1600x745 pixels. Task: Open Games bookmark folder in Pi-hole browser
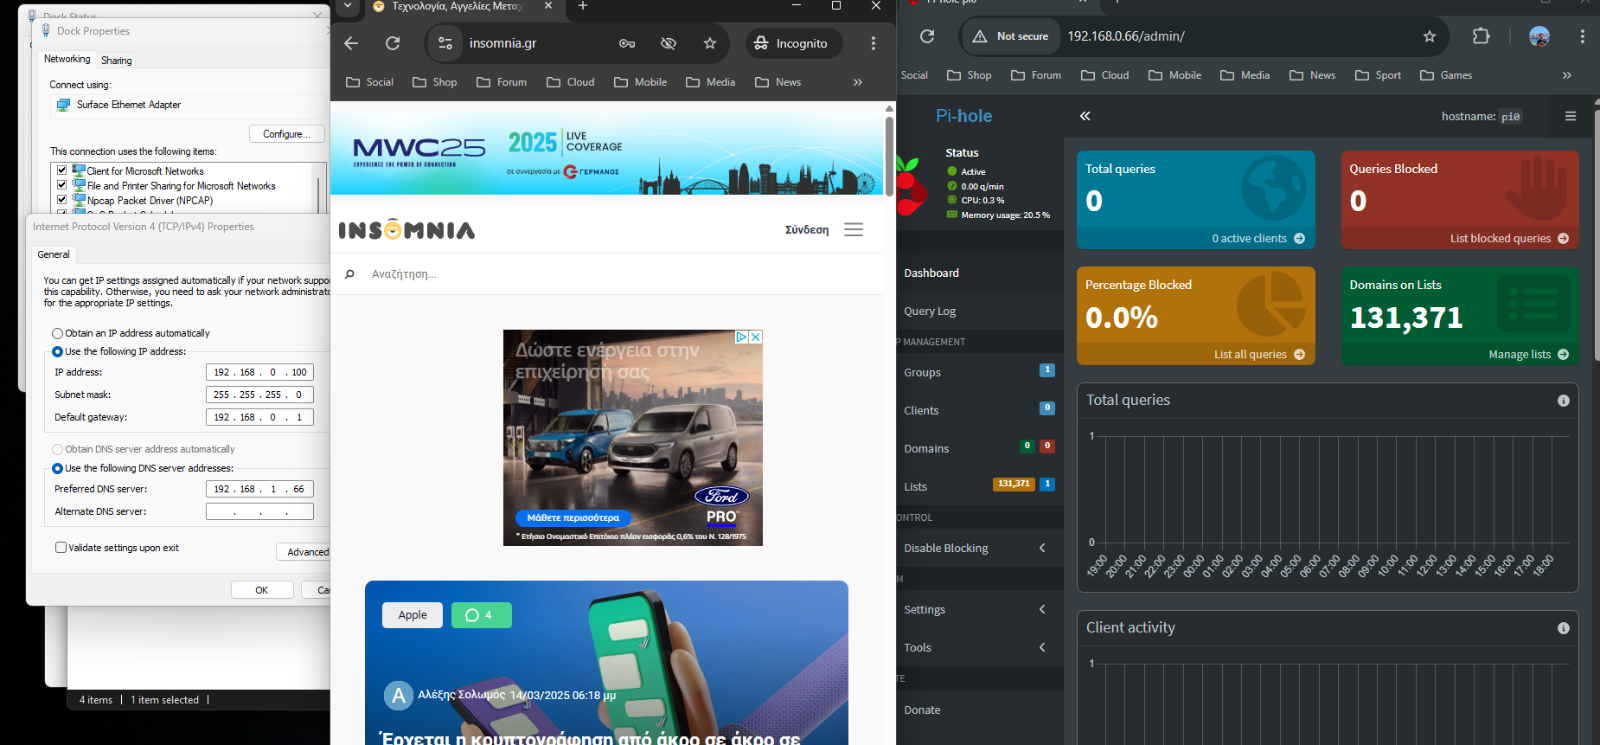pyautogui.click(x=1446, y=75)
